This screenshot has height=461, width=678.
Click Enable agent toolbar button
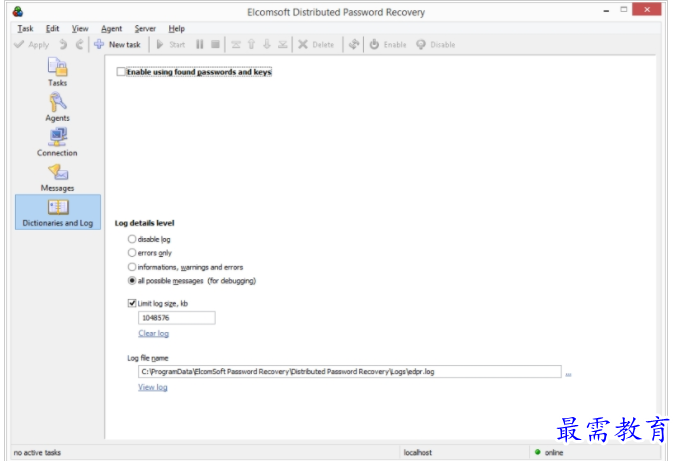[388, 45]
